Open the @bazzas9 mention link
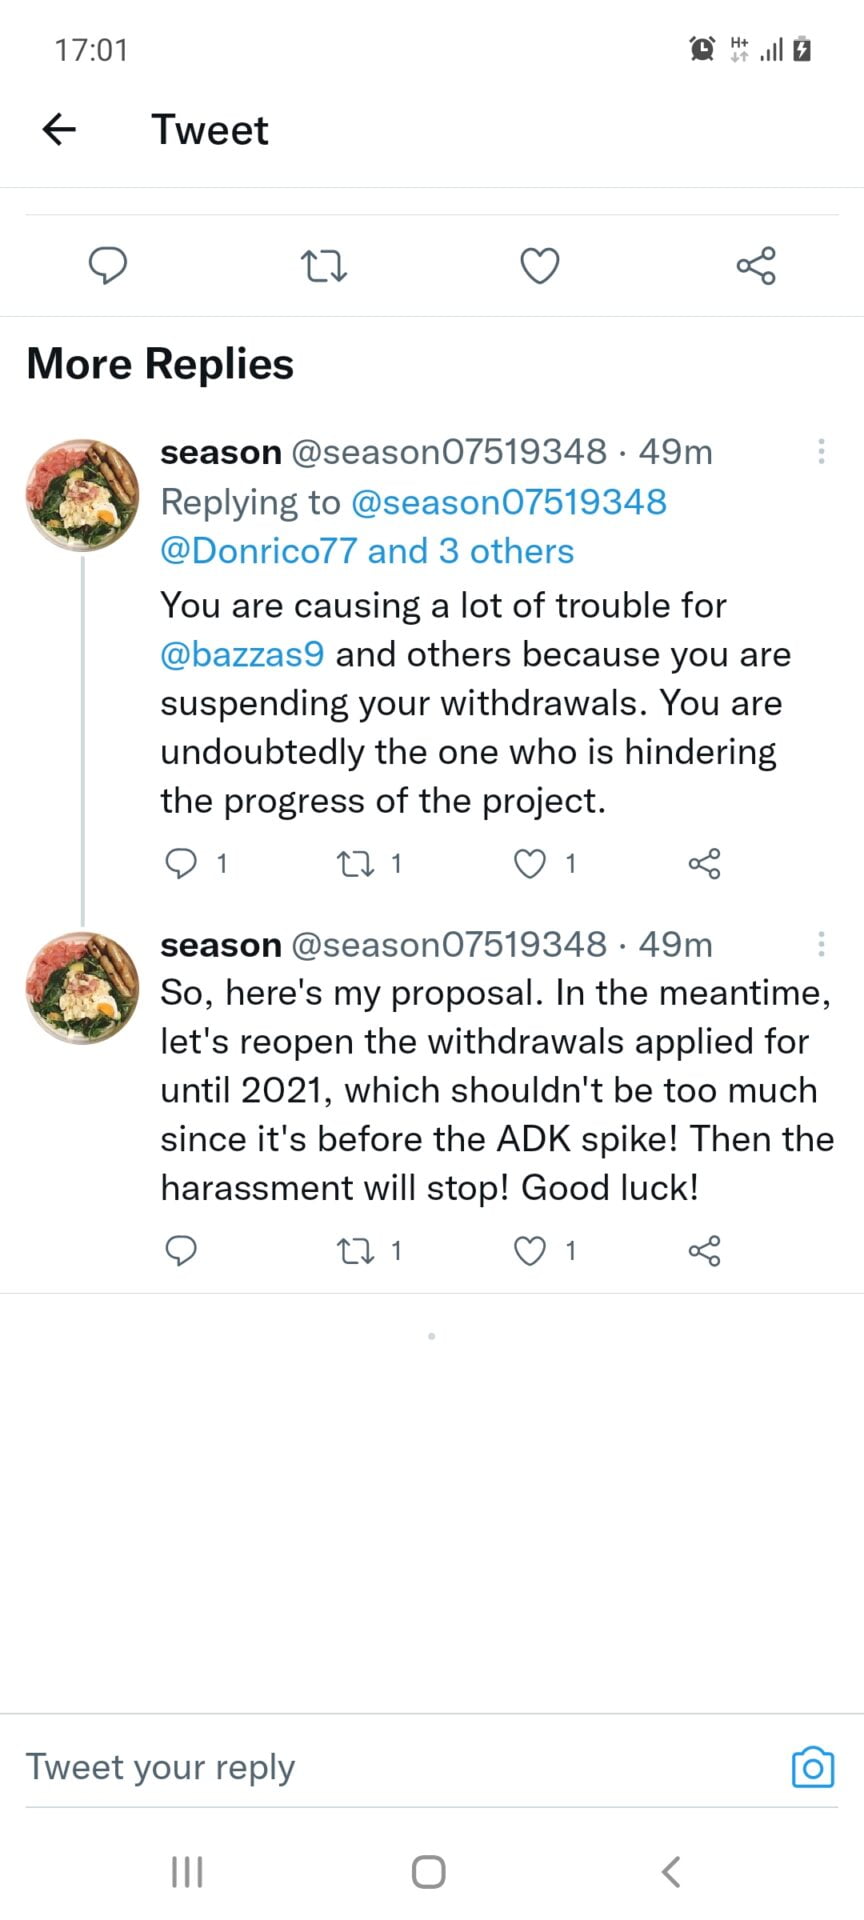 click(x=242, y=654)
